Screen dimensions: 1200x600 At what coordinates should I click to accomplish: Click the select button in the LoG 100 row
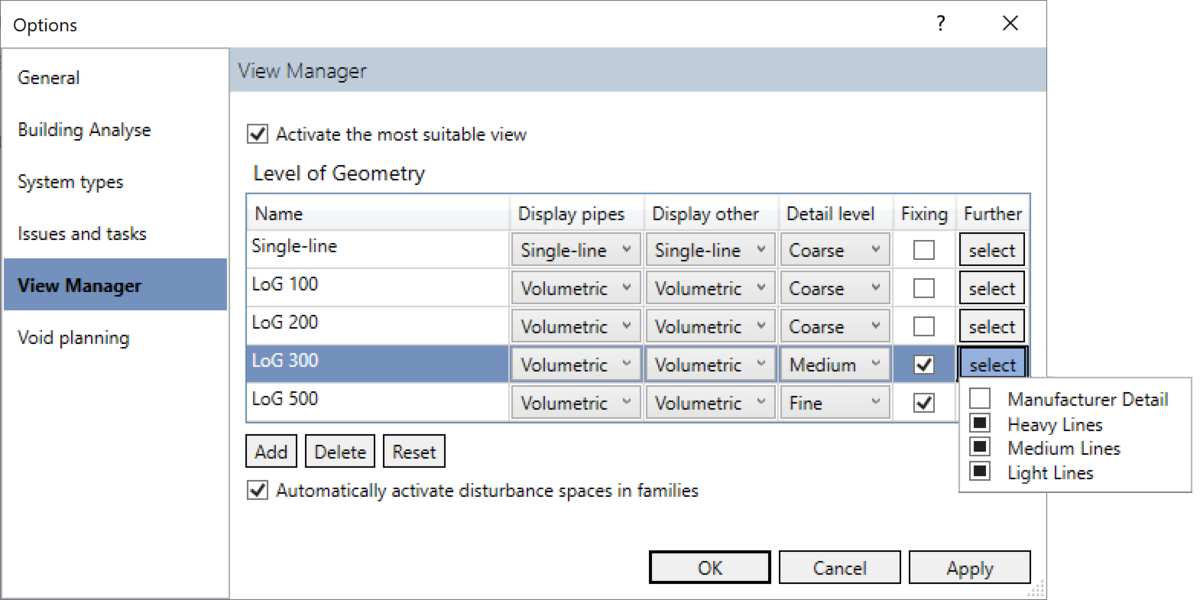click(x=991, y=287)
